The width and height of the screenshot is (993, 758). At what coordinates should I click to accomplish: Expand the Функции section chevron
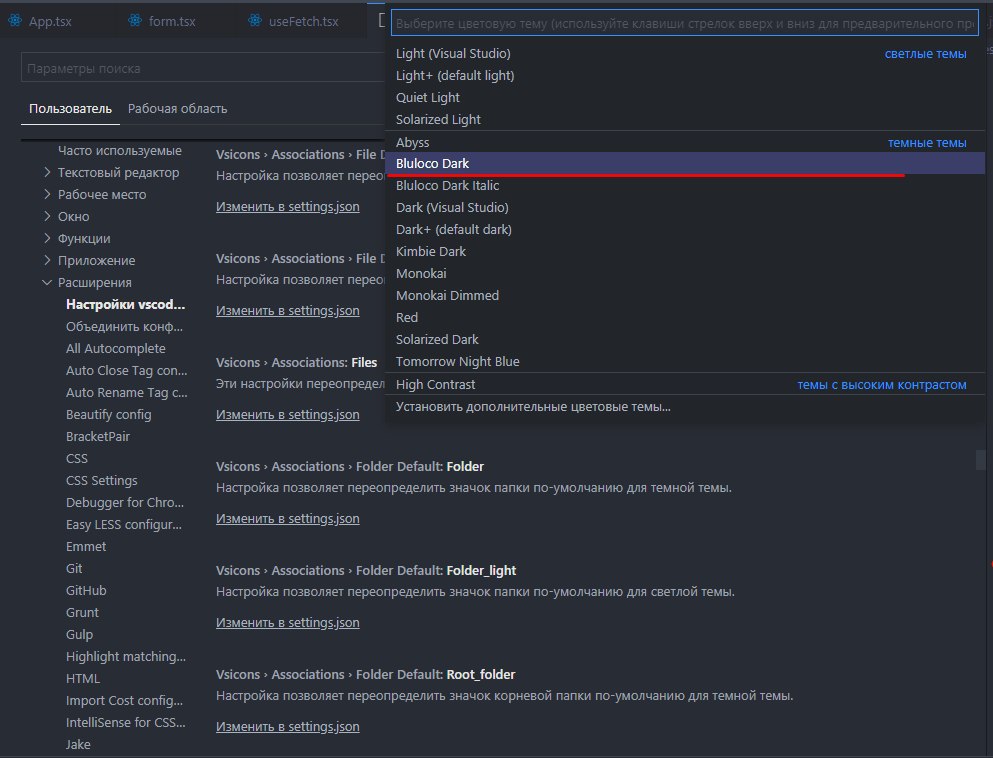click(x=47, y=238)
